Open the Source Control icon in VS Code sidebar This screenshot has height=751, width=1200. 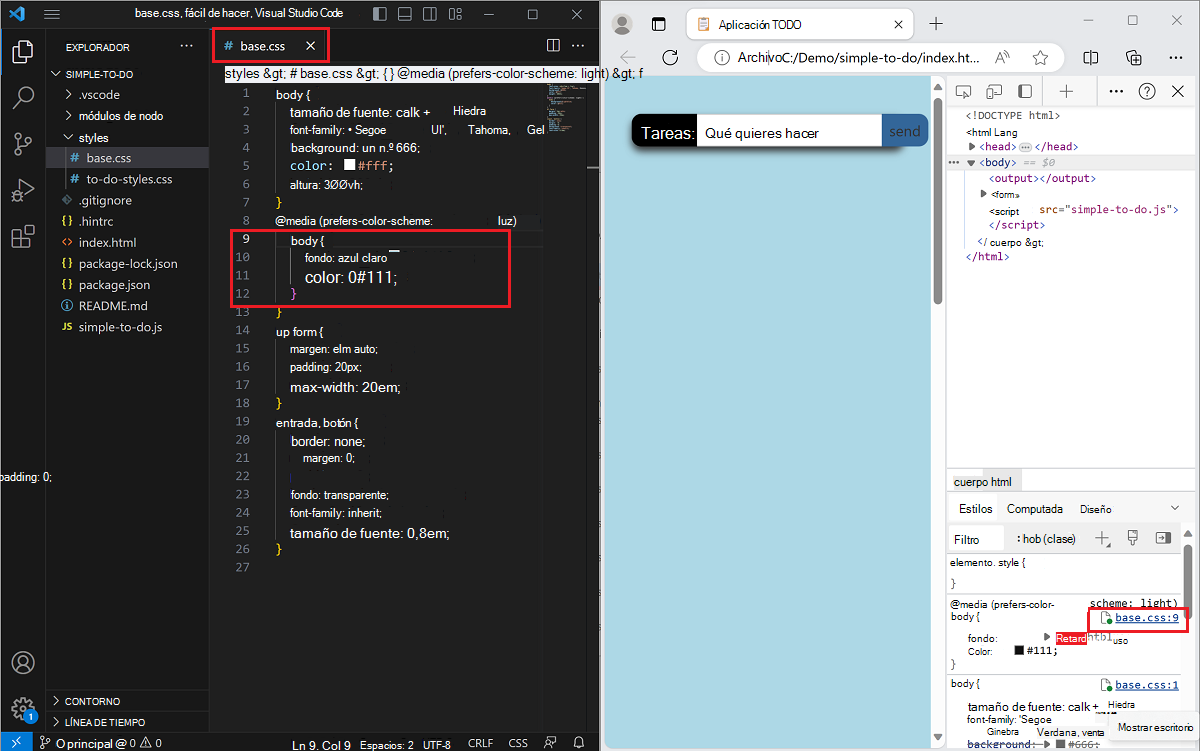coord(22,144)
